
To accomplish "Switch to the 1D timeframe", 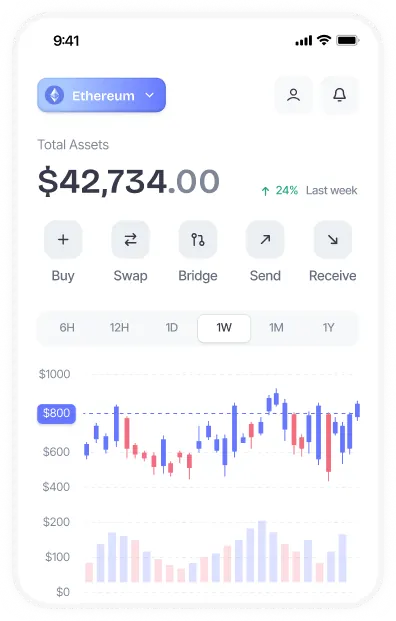I will pos(171,328).
